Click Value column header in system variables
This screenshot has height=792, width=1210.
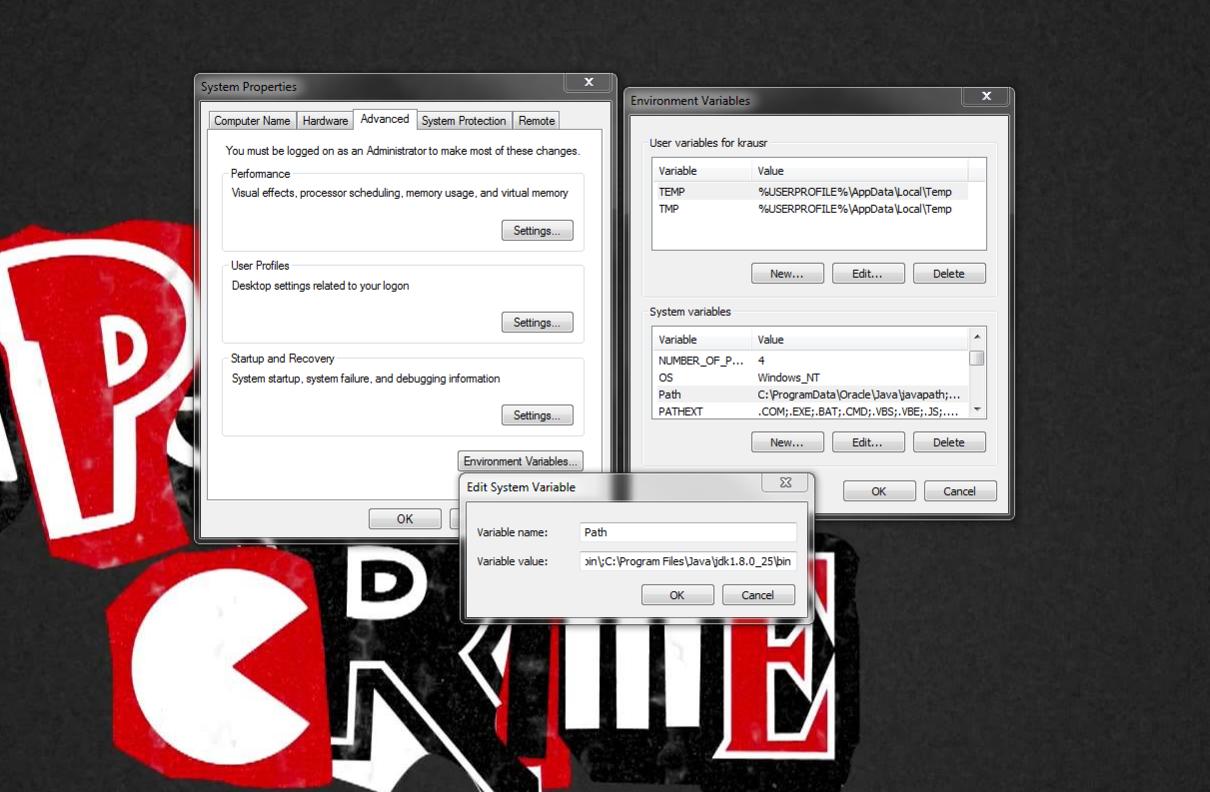[x=859, y=340]
